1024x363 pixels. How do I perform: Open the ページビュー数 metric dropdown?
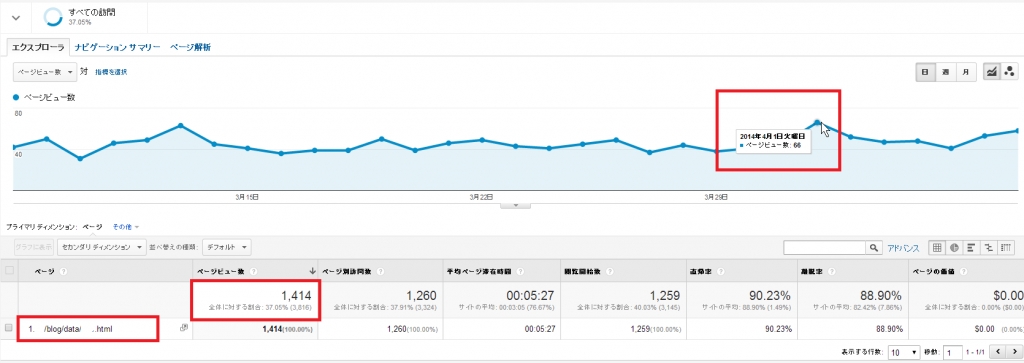point(44,72)
